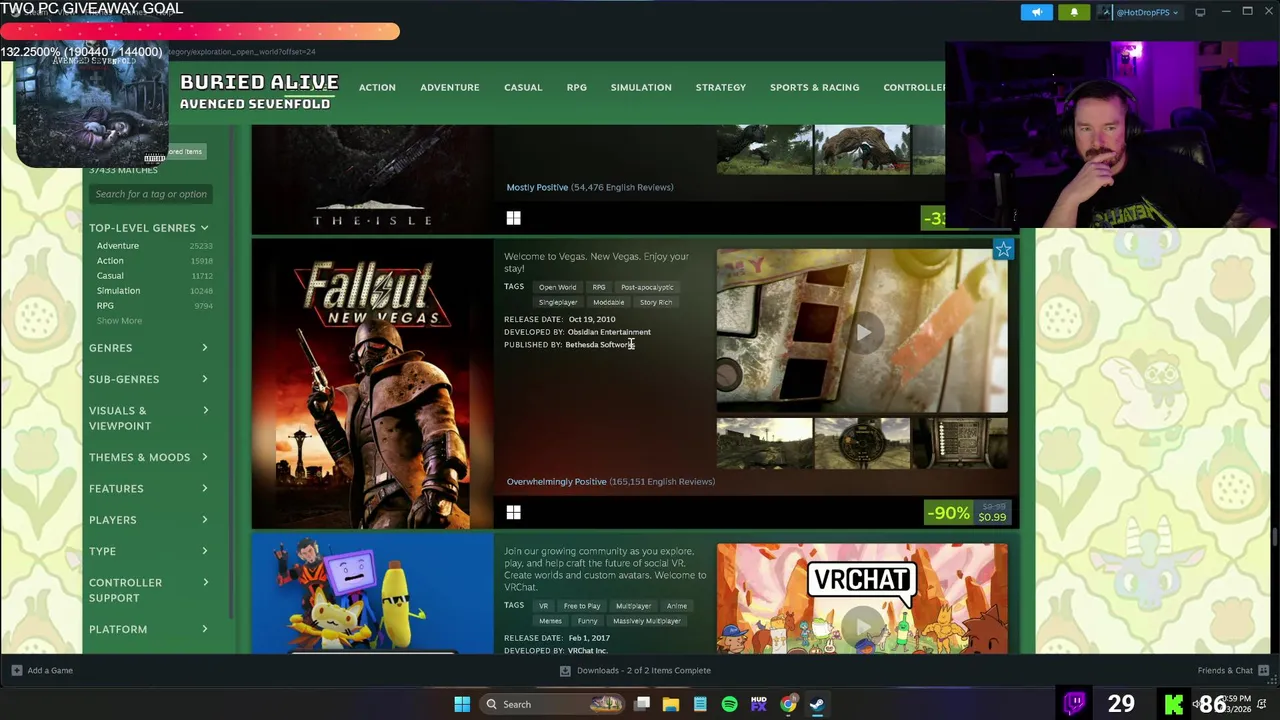
Task: Click the Massively Multiplayer tag
Action: [x=647, y=621]
